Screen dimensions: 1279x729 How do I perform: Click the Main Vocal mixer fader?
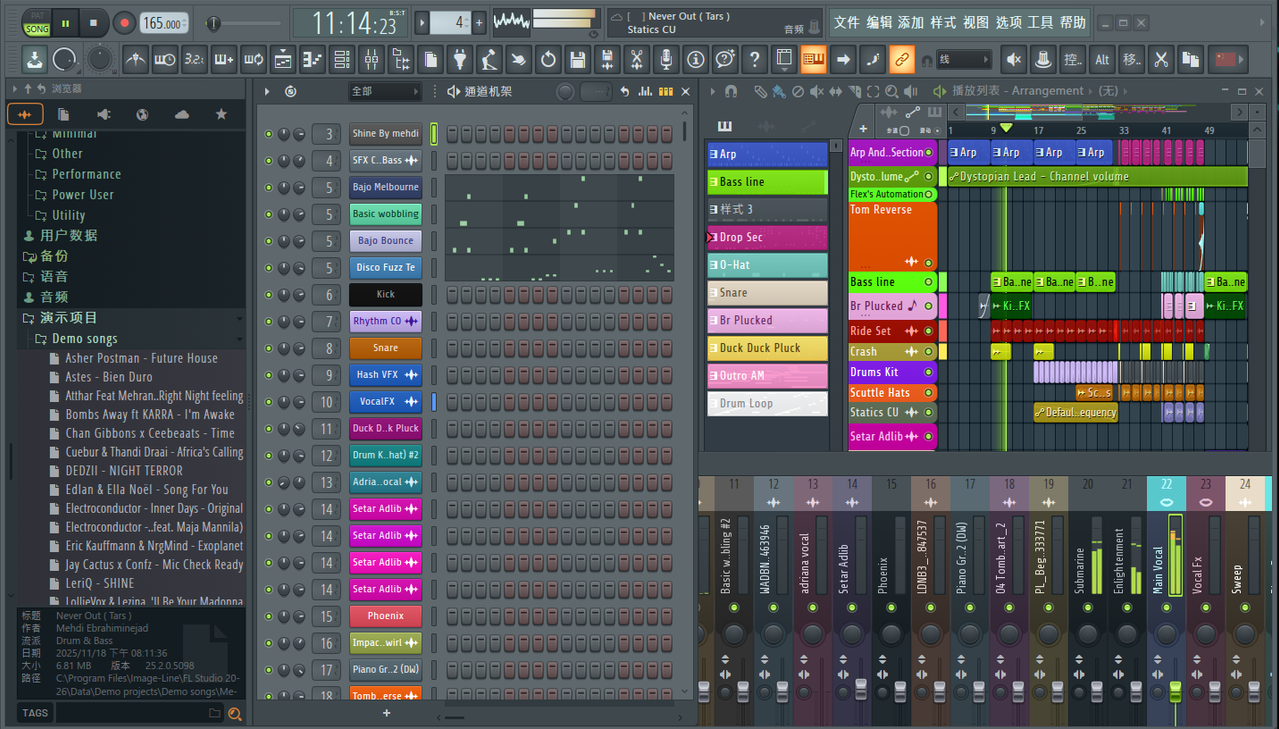point(1175,691)
